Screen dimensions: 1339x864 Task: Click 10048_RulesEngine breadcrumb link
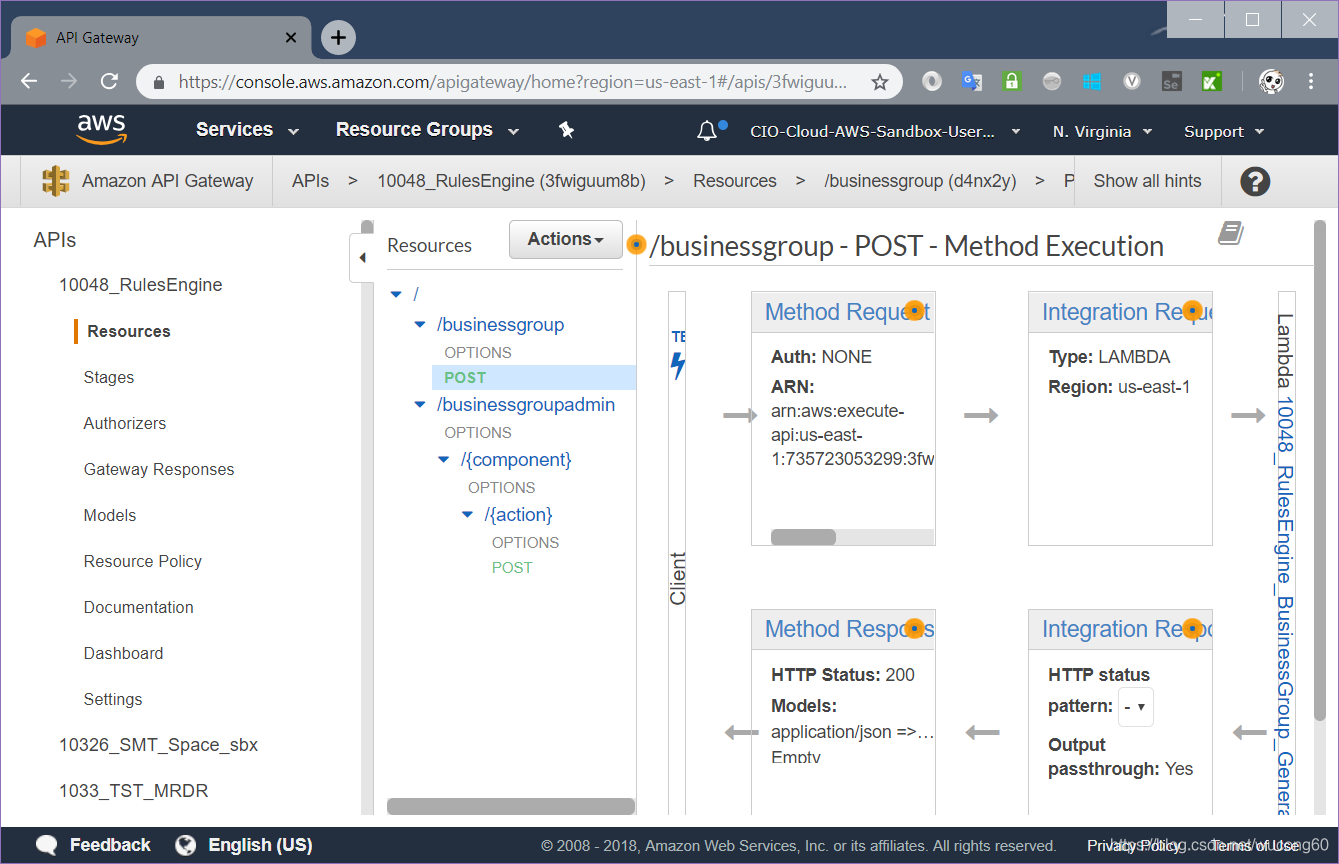511,181
